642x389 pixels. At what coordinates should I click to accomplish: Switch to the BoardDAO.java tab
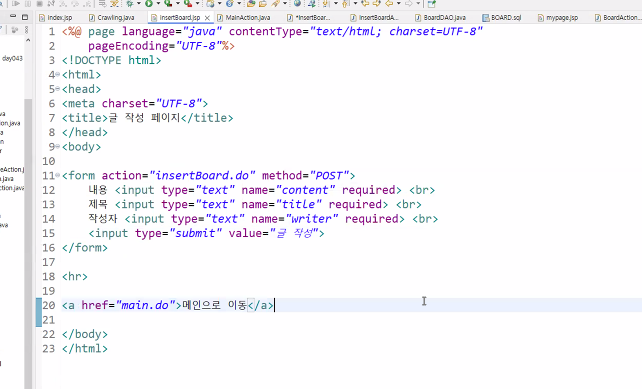pos(440,18)
